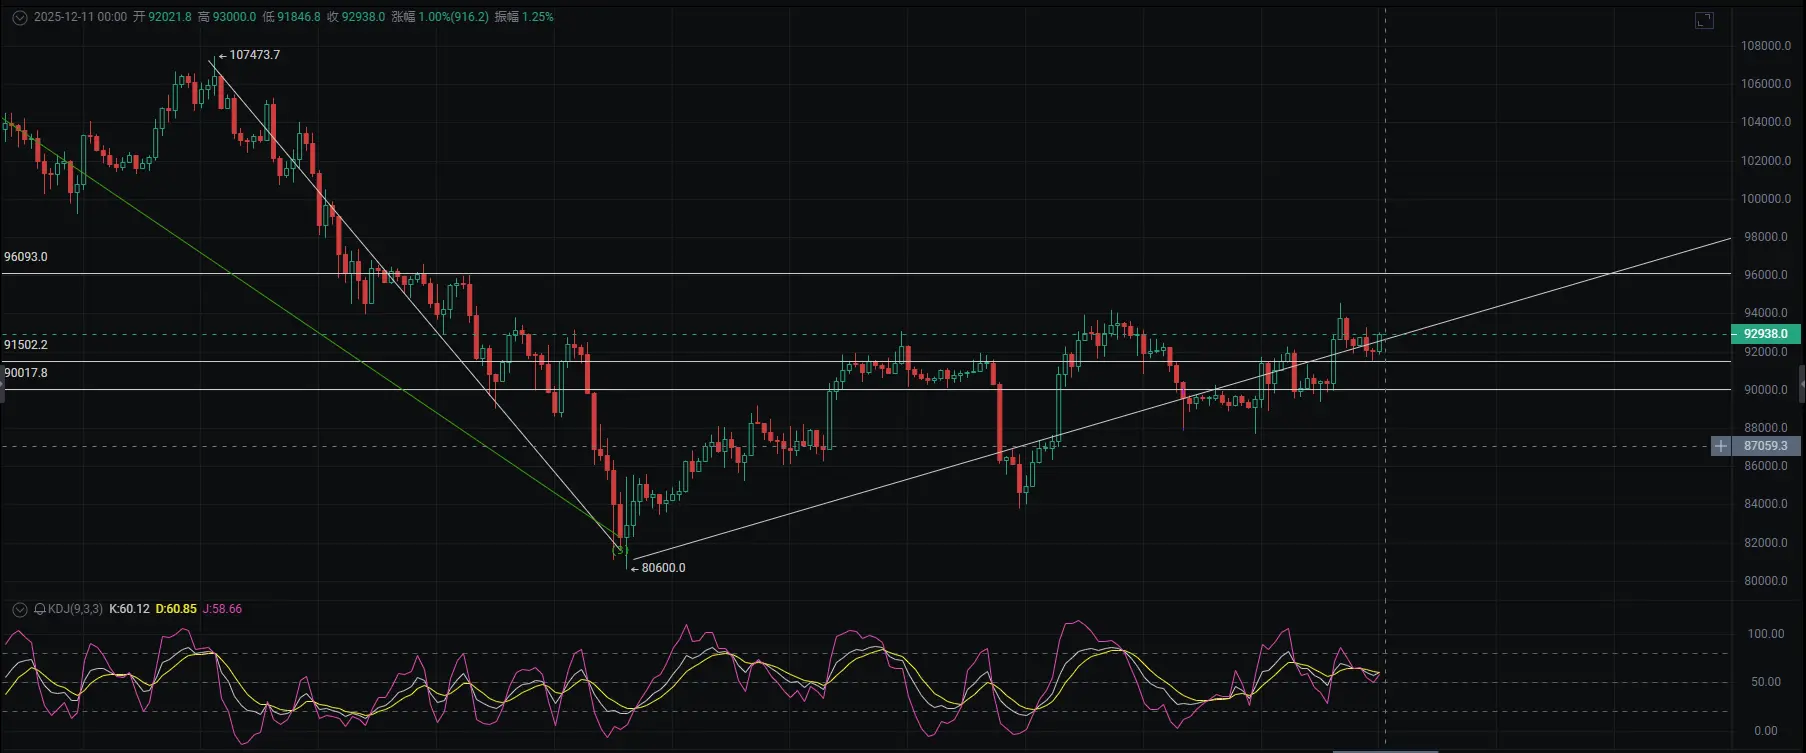Select the 90017.8 horizontal line label
This screenshot has width=1806, height=753.
click(x=26, y=373)
